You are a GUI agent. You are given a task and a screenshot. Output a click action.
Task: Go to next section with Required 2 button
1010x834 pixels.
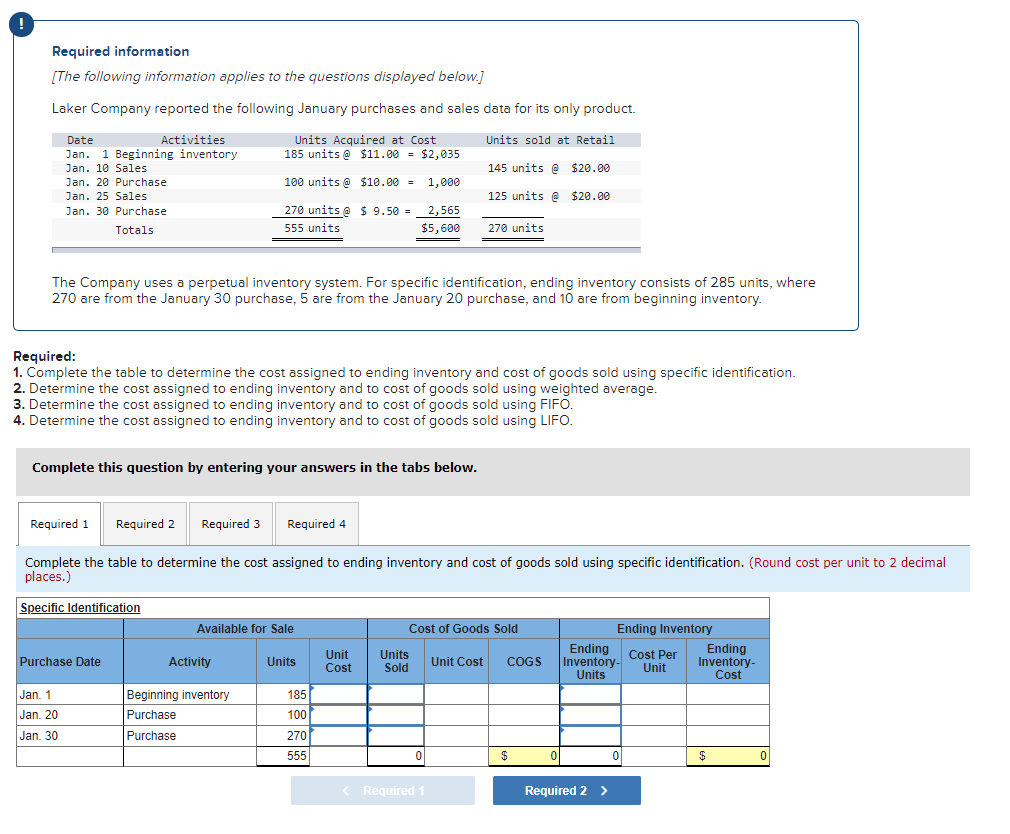[x=566, y=790]
